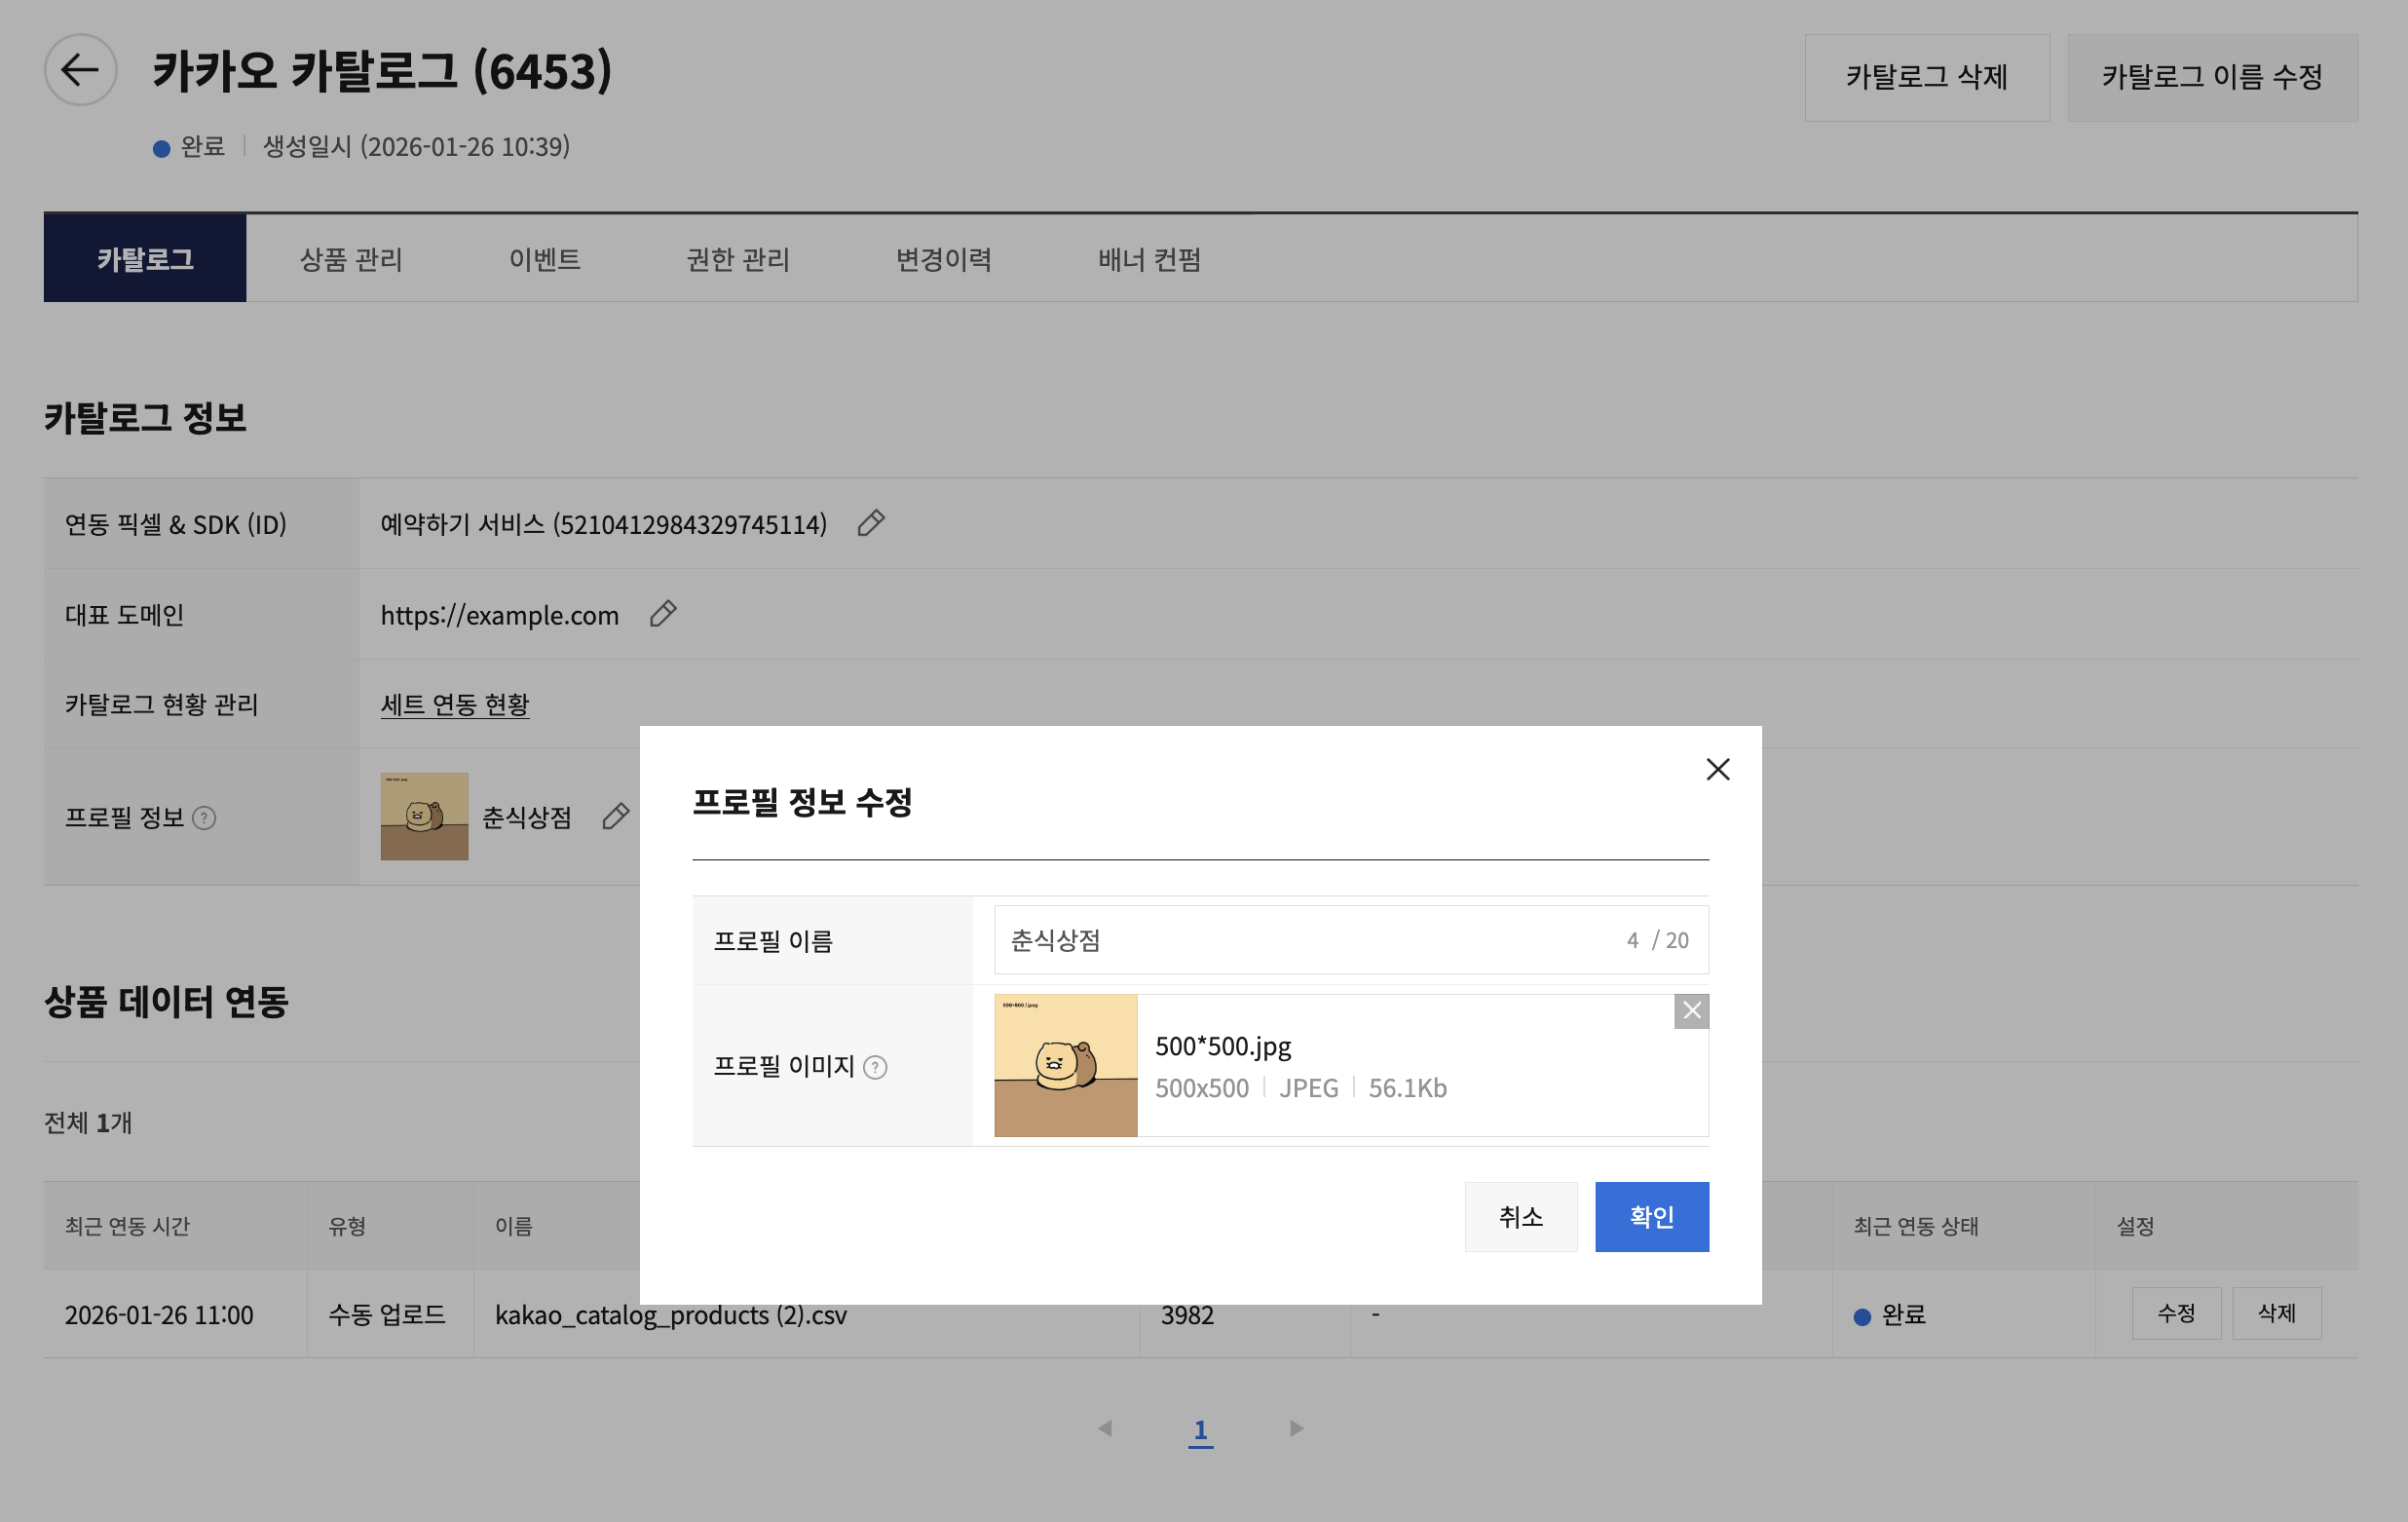Click help icon next to 프로필 이미지
The image size is (2408, 1522).
pos(875,1067)
